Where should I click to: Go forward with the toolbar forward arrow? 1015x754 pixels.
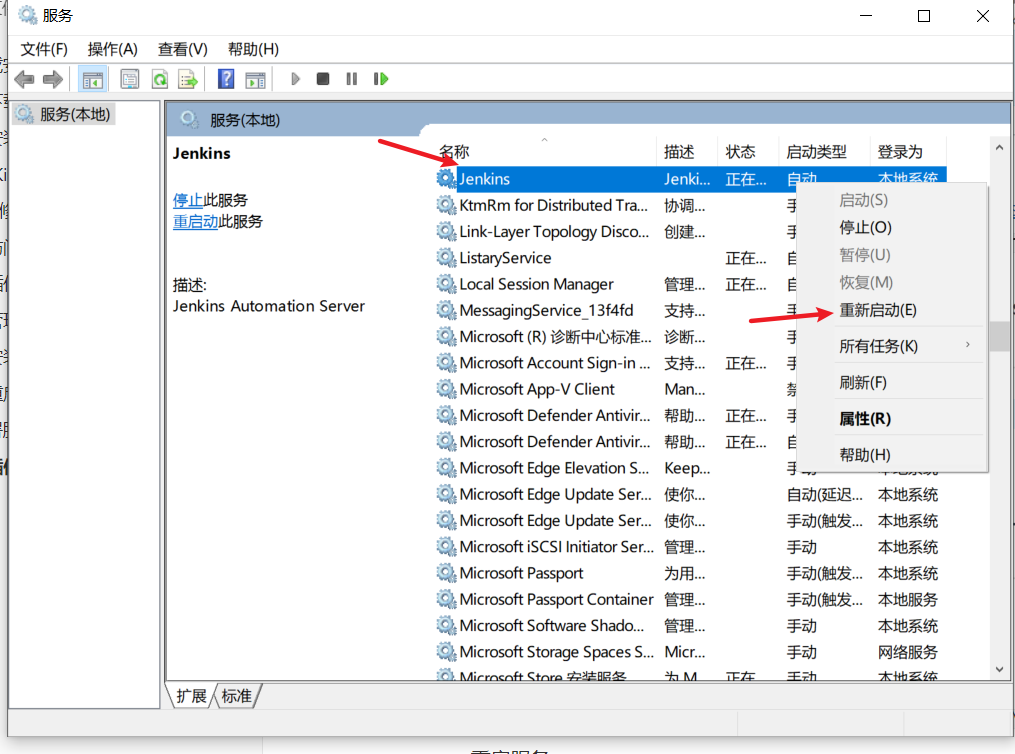52,80
